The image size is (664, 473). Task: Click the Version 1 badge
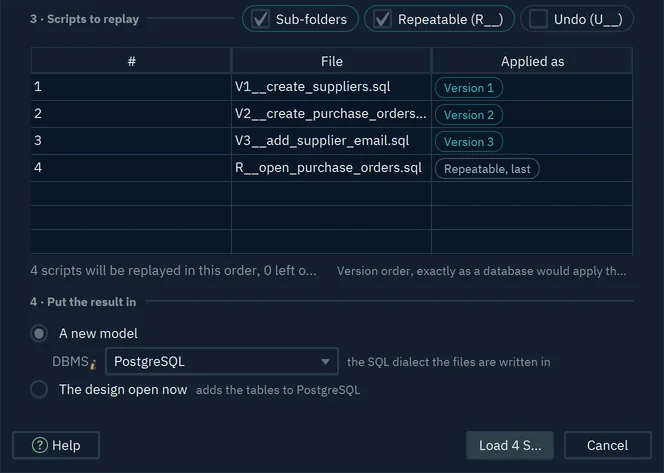(x=469, y=88)
